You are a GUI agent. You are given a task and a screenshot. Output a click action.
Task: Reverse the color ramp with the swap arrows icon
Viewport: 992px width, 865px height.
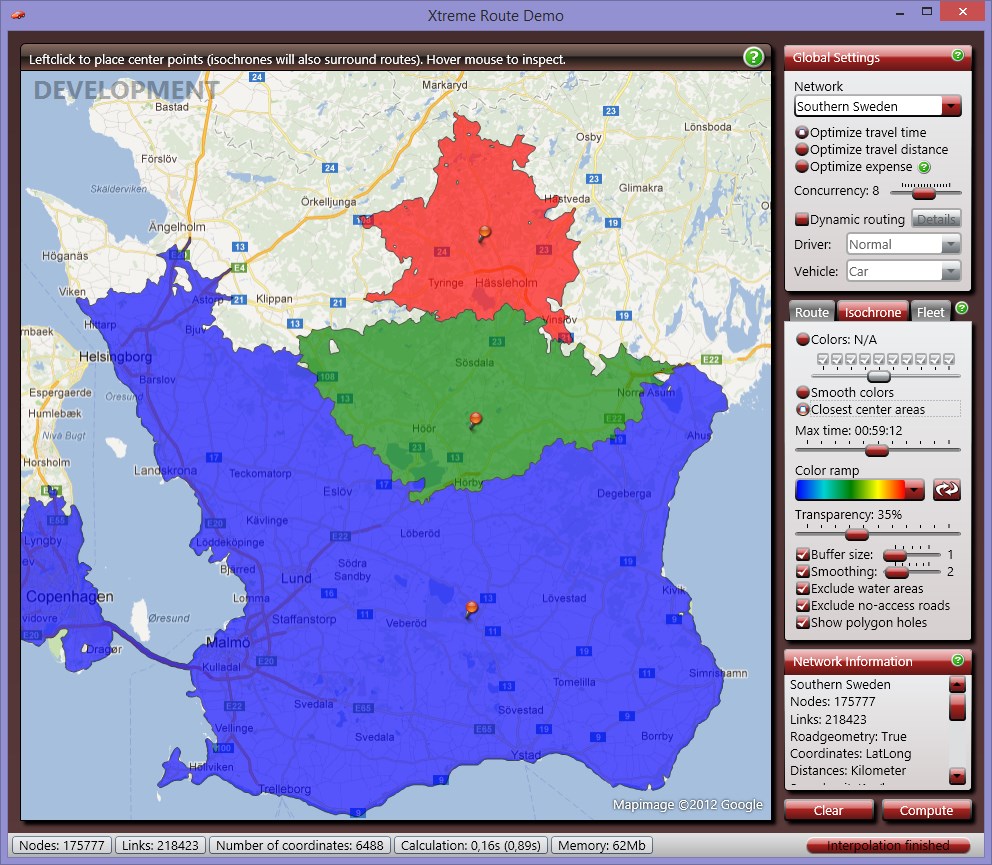point(946,489)
